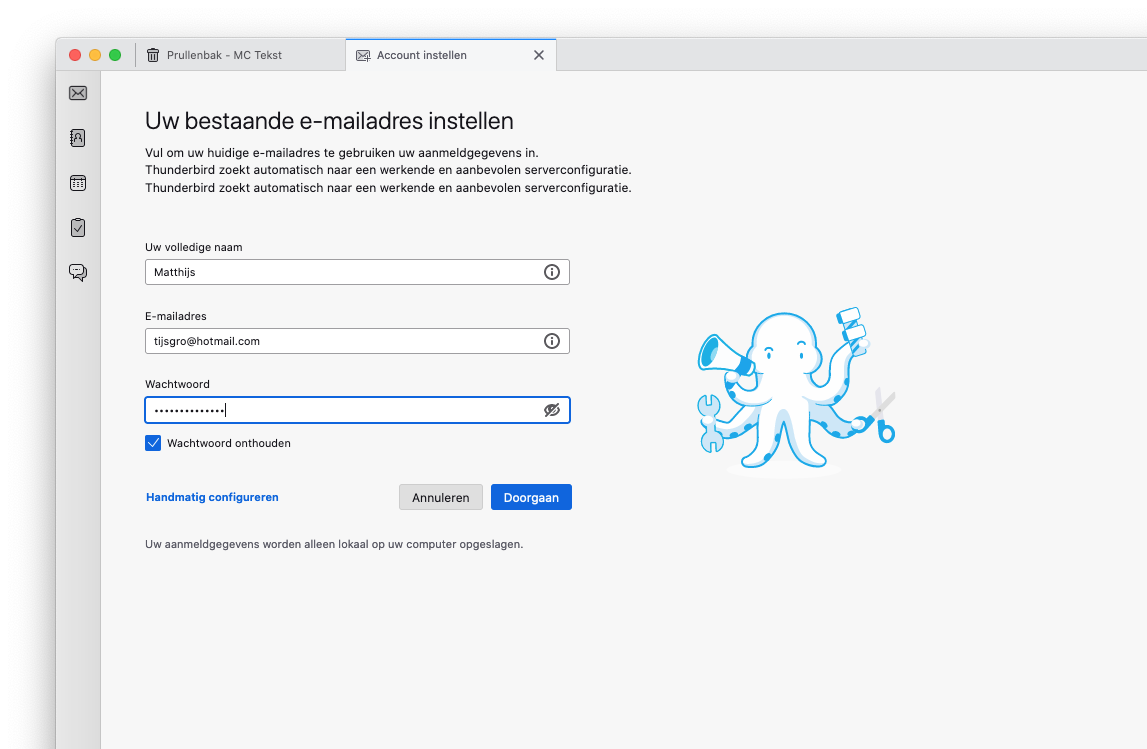Open the Mail space in sidebar
Image resolution: width=1147 pixels, height=749 pixels.
[78, 93]
